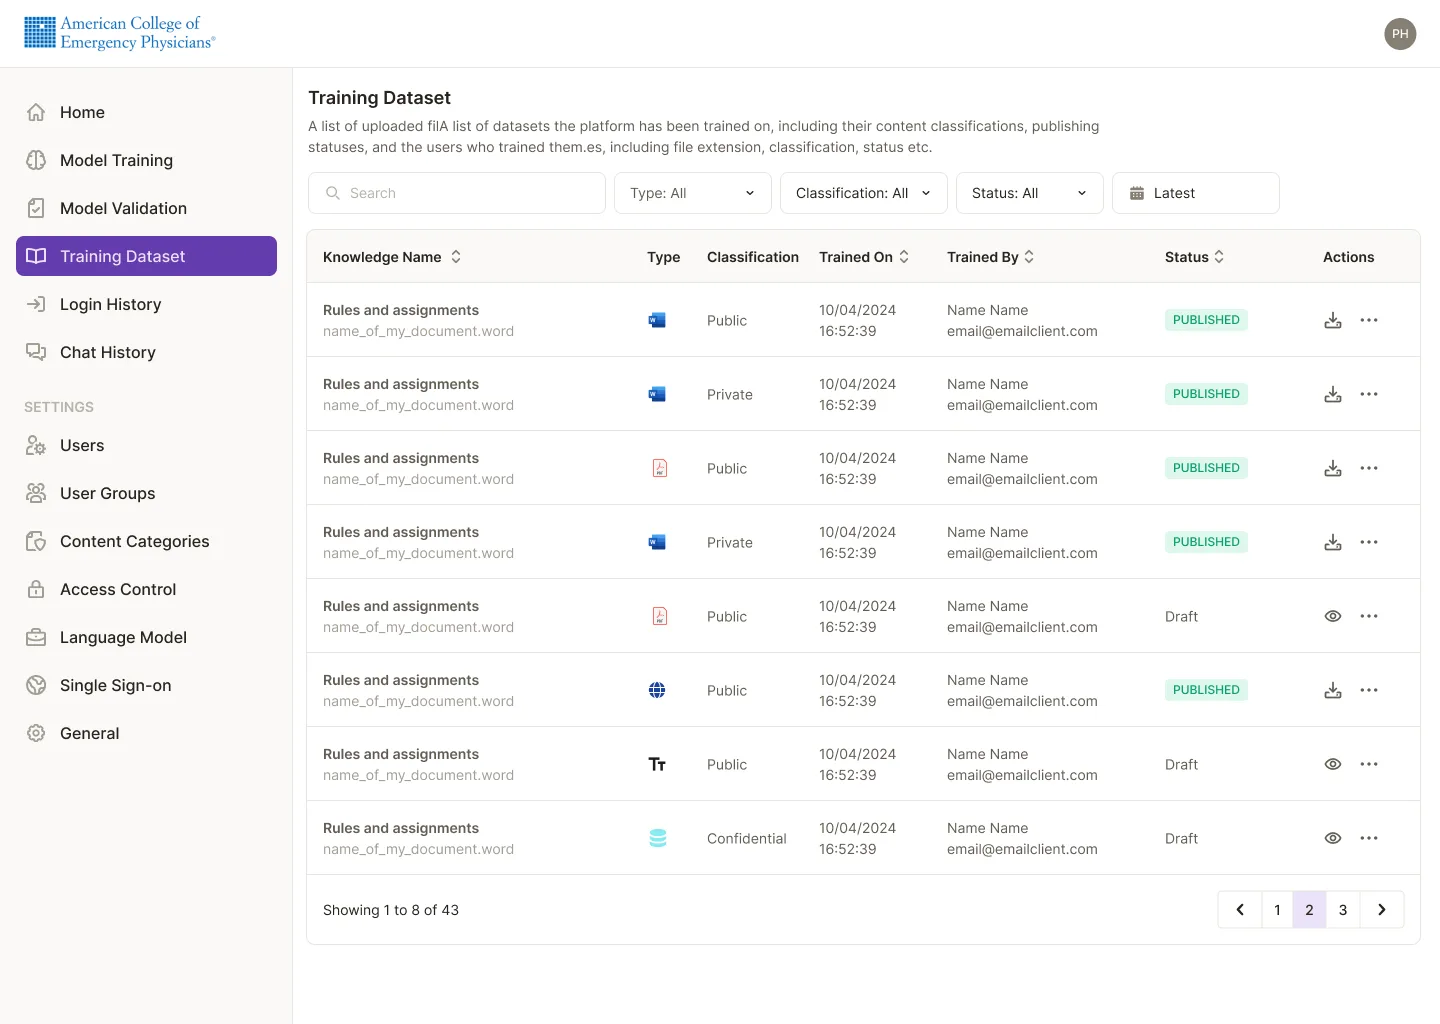Open User Groups settings
Screen dimensions: 1440x1024
pyautogui.click(x=146, y=493)
